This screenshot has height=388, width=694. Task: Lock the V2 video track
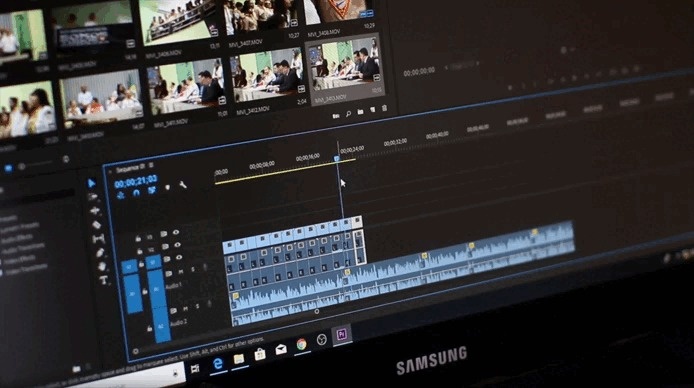140,251
